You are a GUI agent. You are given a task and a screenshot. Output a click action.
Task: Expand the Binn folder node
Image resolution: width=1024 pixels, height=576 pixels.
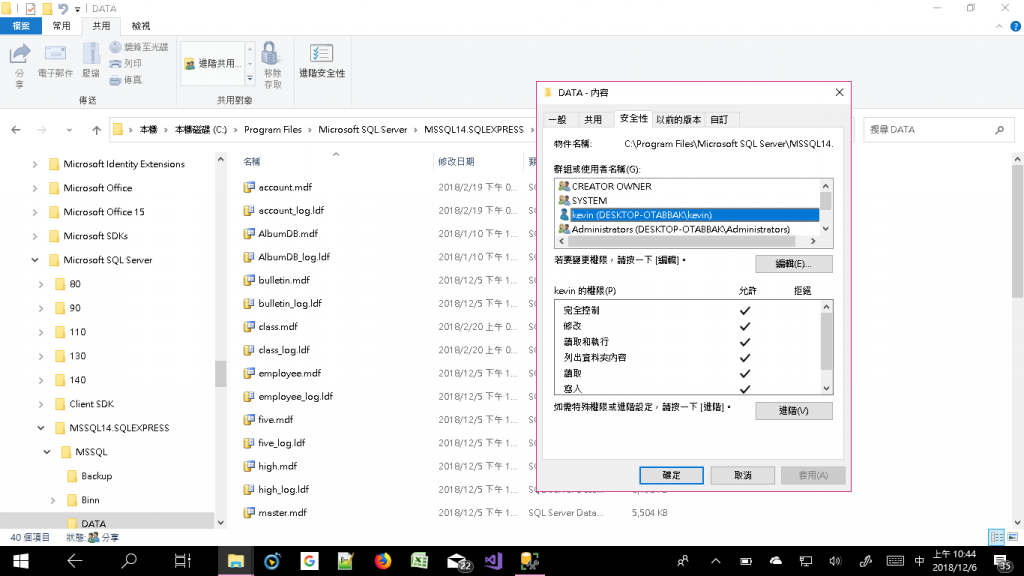click(x=53, y=500)
